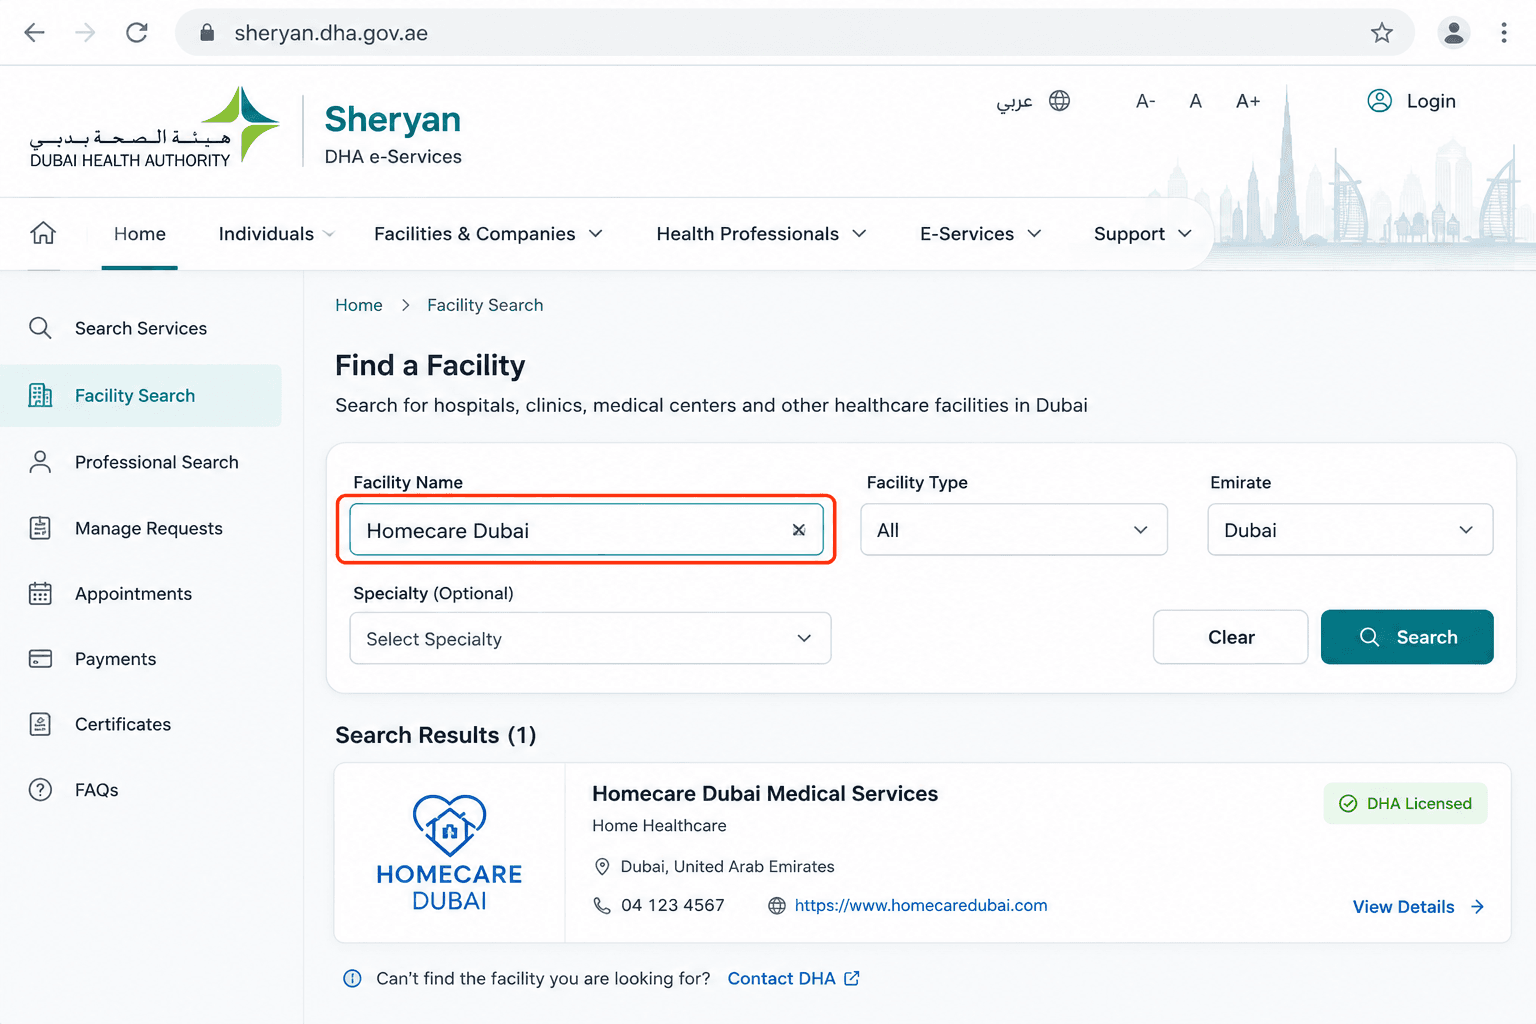This screenshot has width=1536, height=1024.
Task: Click the info icon near Contact DHA
Action: tap(352, 978)
